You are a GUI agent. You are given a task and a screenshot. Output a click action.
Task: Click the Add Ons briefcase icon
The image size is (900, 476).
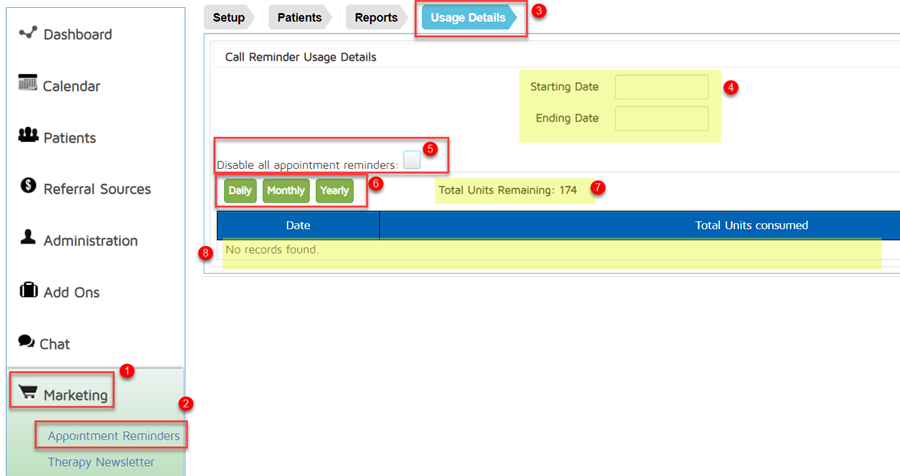(x=28, y=291)
